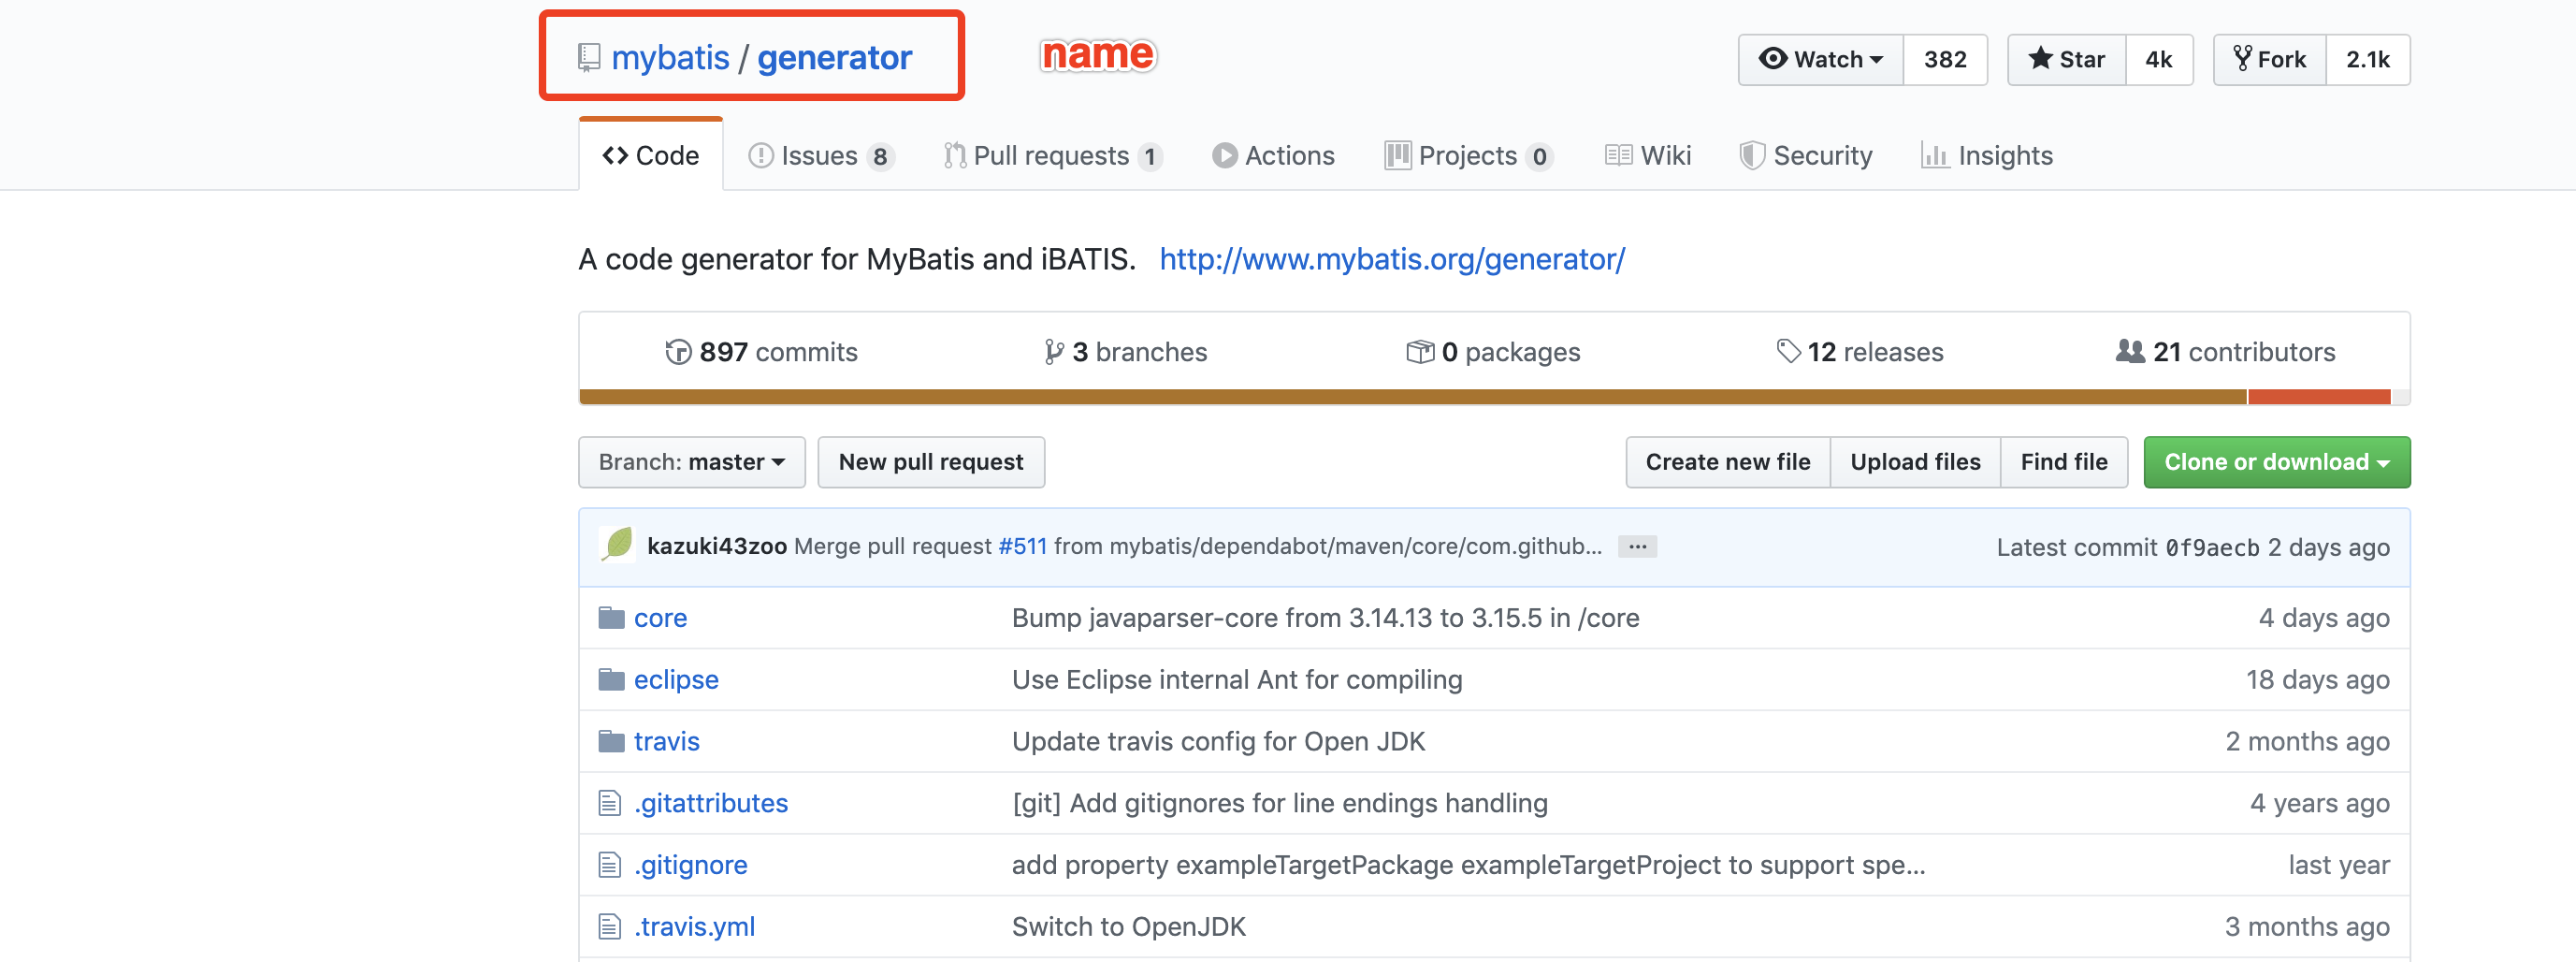Click the repository book icon beside mybatis
This screenshot has width=2576, height=962.
coord(589,58)
